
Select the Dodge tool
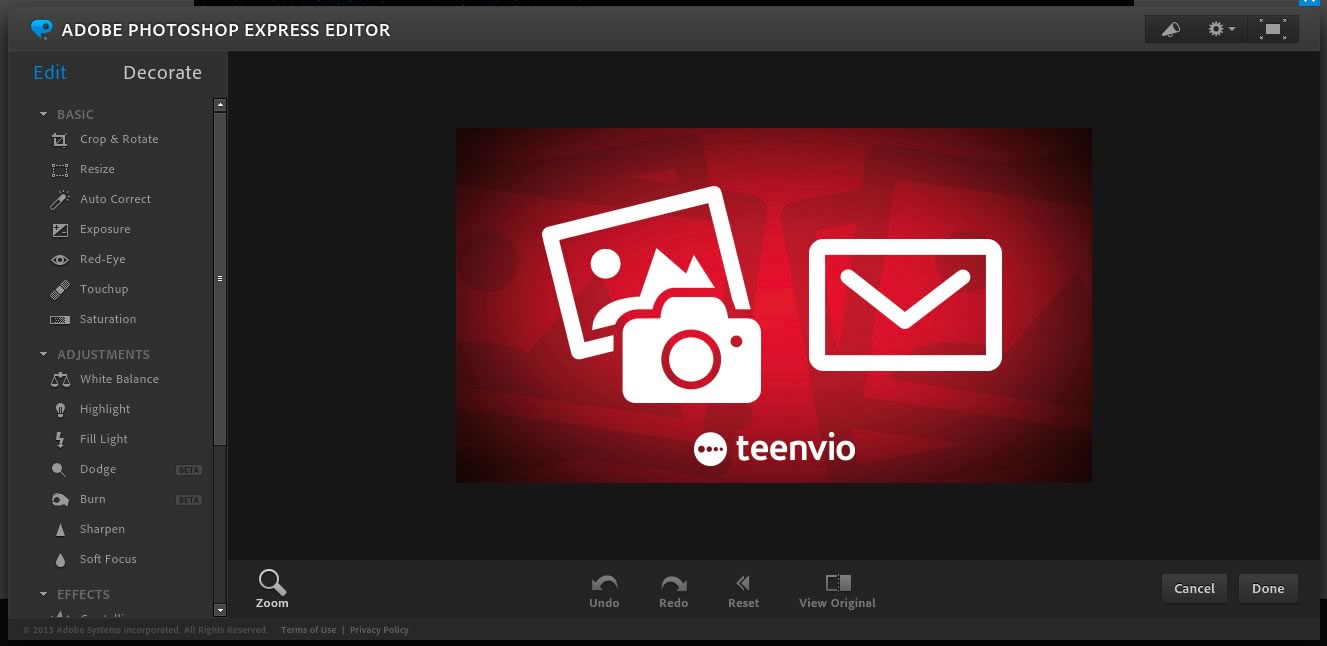click(97, 469)
